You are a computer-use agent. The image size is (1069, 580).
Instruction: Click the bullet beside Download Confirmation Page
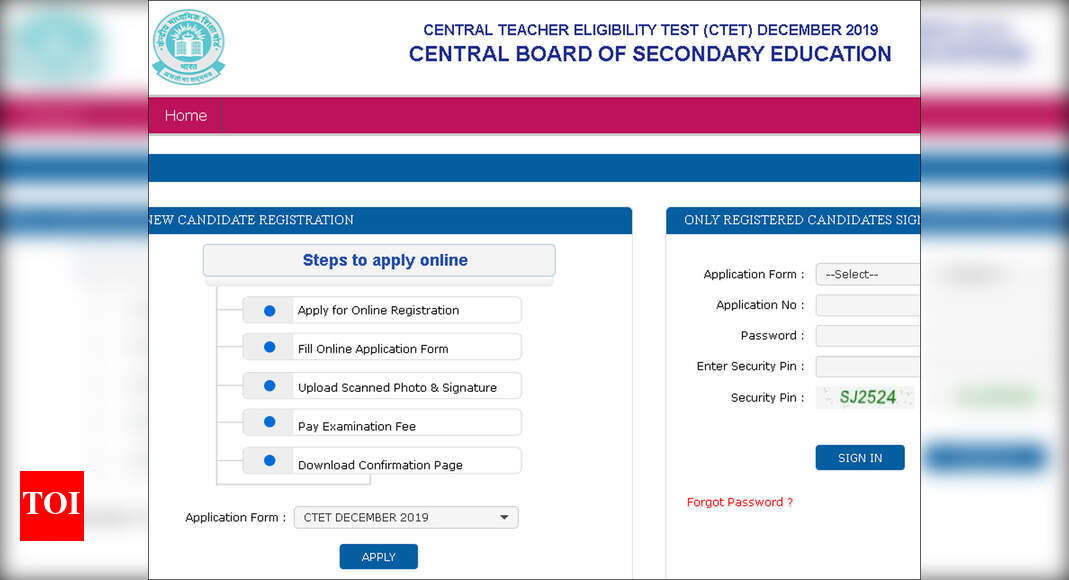[x=268, y=460]
